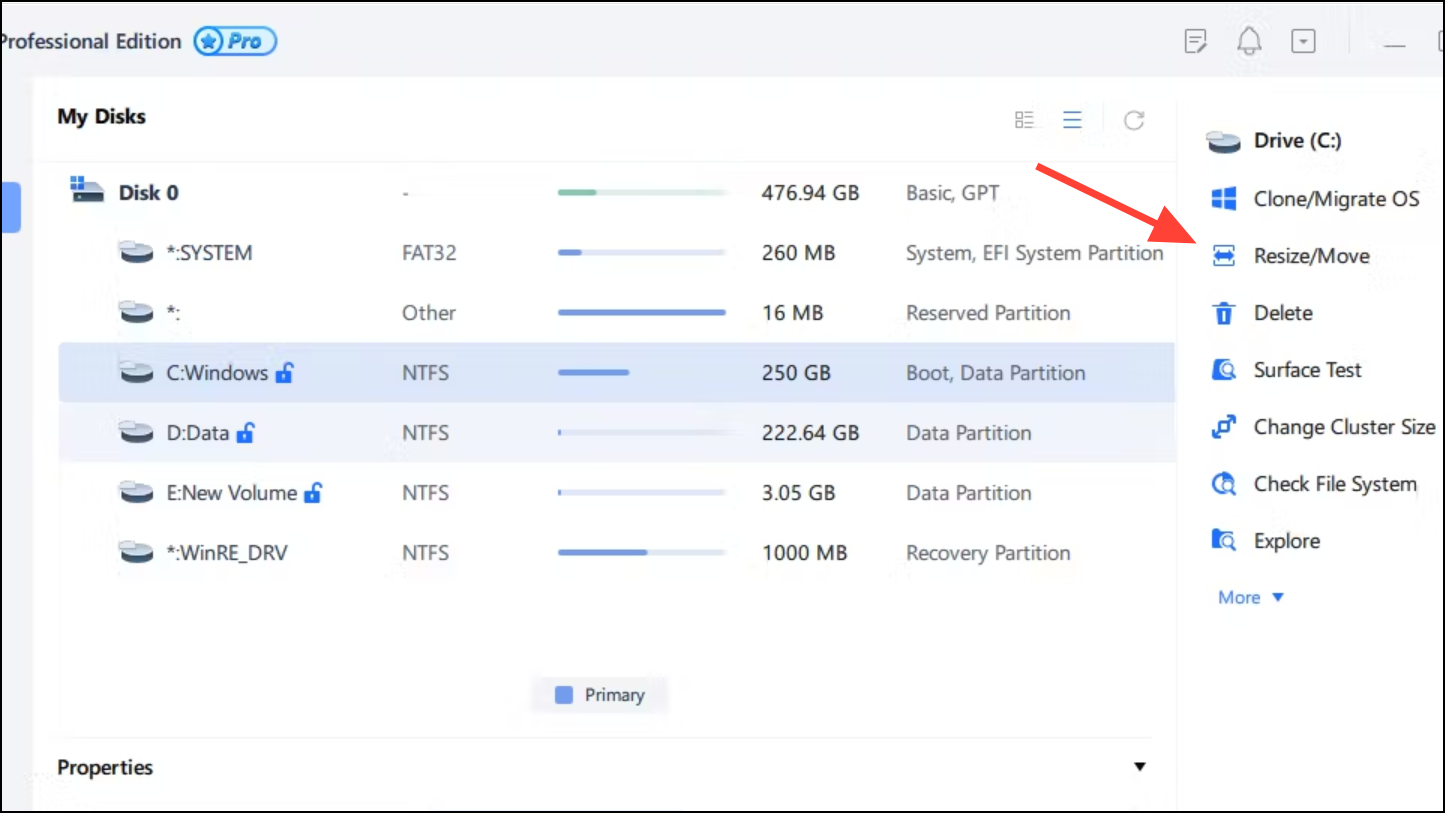Click Explore partition icon
The height and width of the screenshot is (813, 1445).
(x=1224, y=541)
